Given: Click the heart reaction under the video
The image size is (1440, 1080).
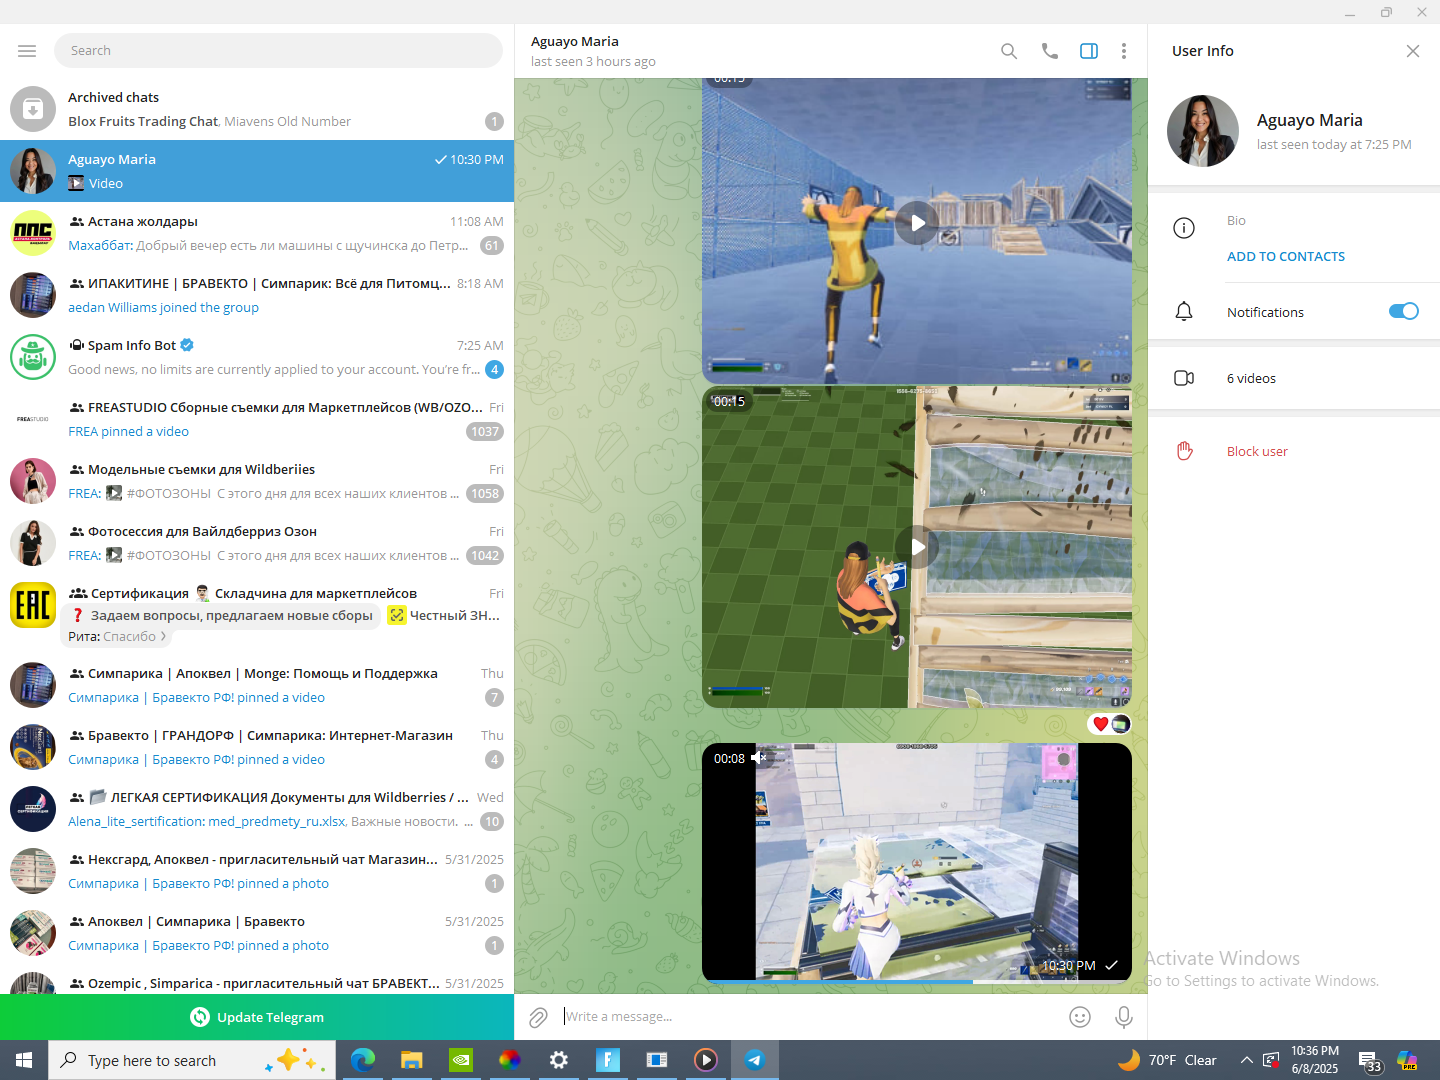Looking at the screenshot, I should [1101, 724].
